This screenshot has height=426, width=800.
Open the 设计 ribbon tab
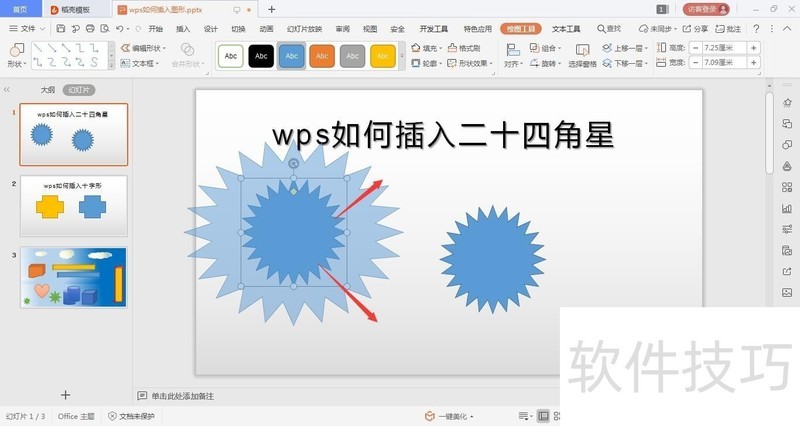[210, 29]
